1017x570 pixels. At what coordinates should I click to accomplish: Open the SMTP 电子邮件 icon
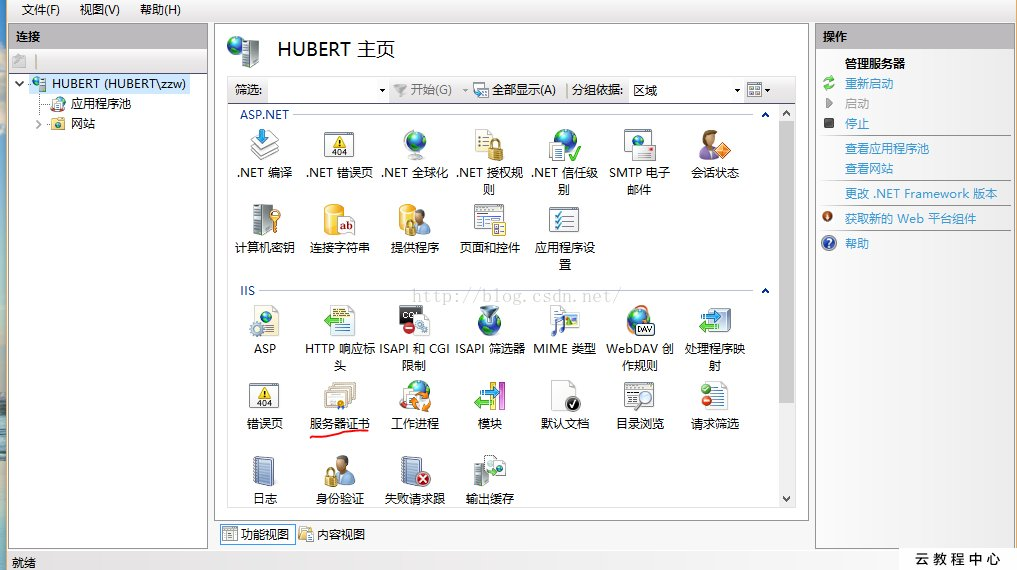[x=640, y=145]
